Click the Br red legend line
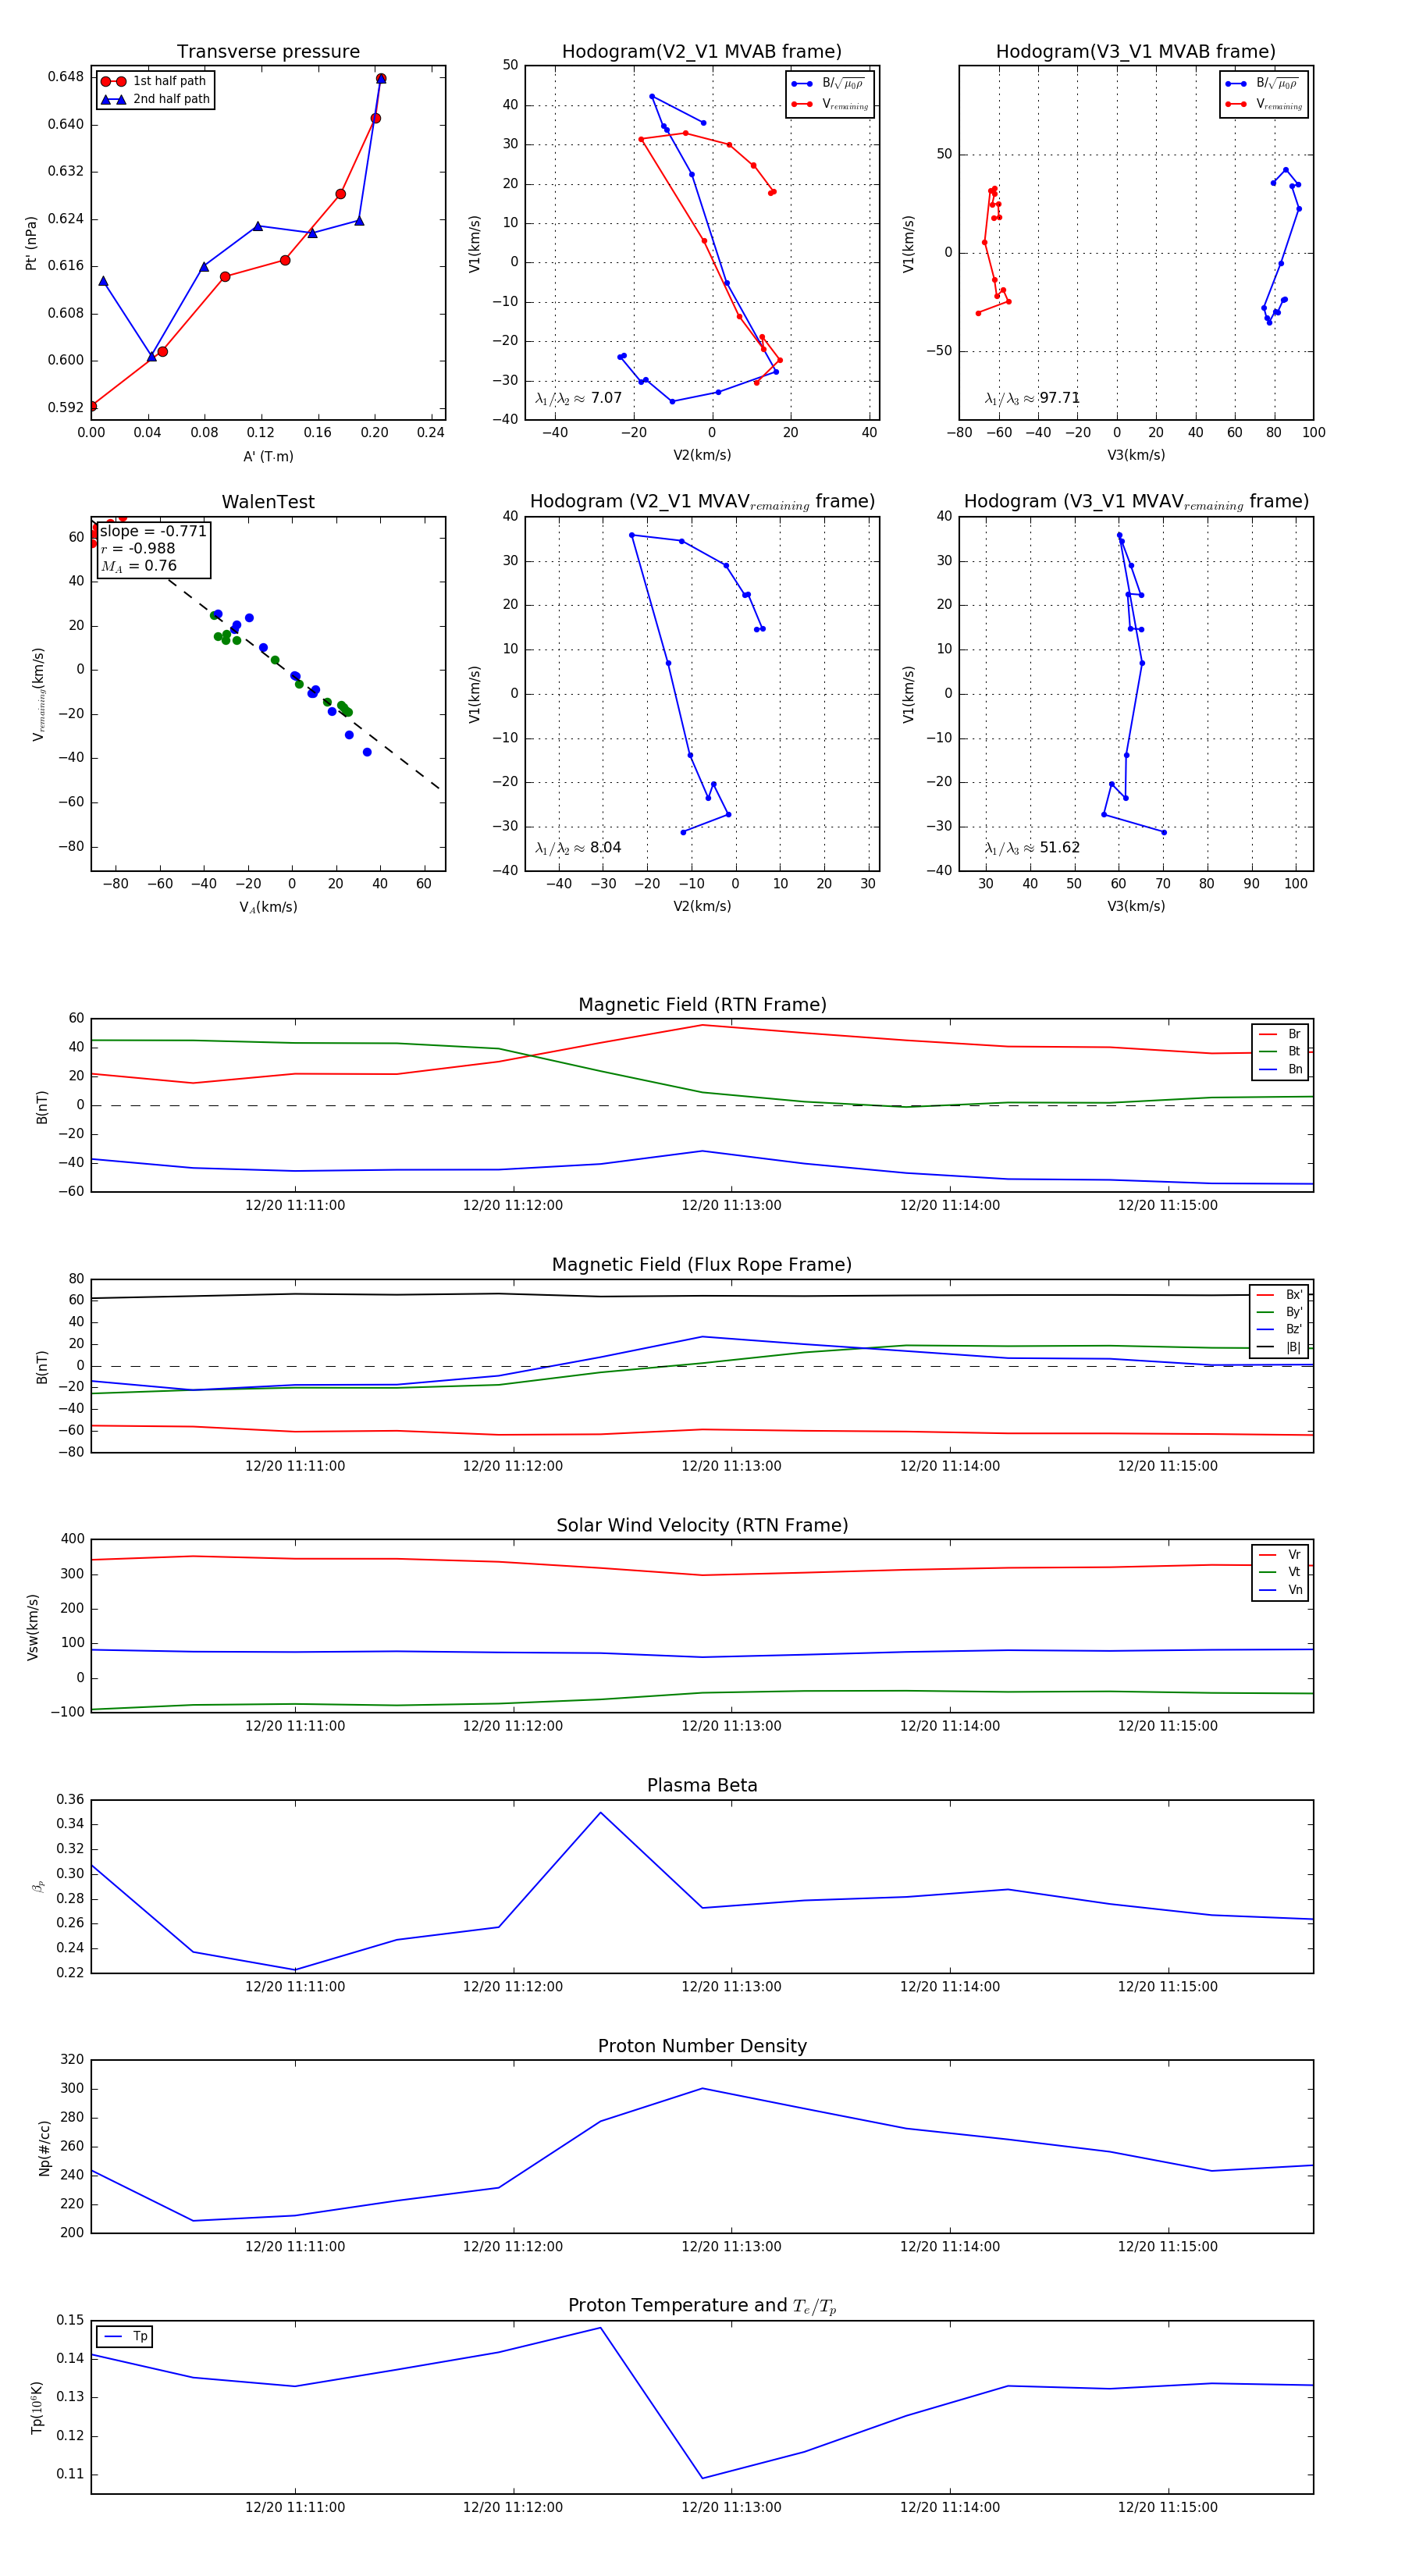The height and width of the screenshot is (2576, 1405). [1268, 1034]
